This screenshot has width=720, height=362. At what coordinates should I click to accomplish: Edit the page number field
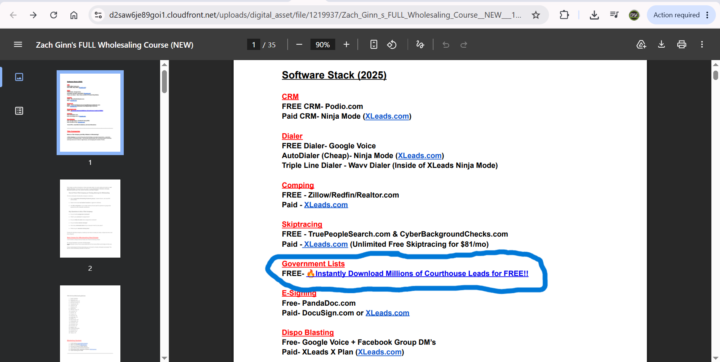[253, 45]
